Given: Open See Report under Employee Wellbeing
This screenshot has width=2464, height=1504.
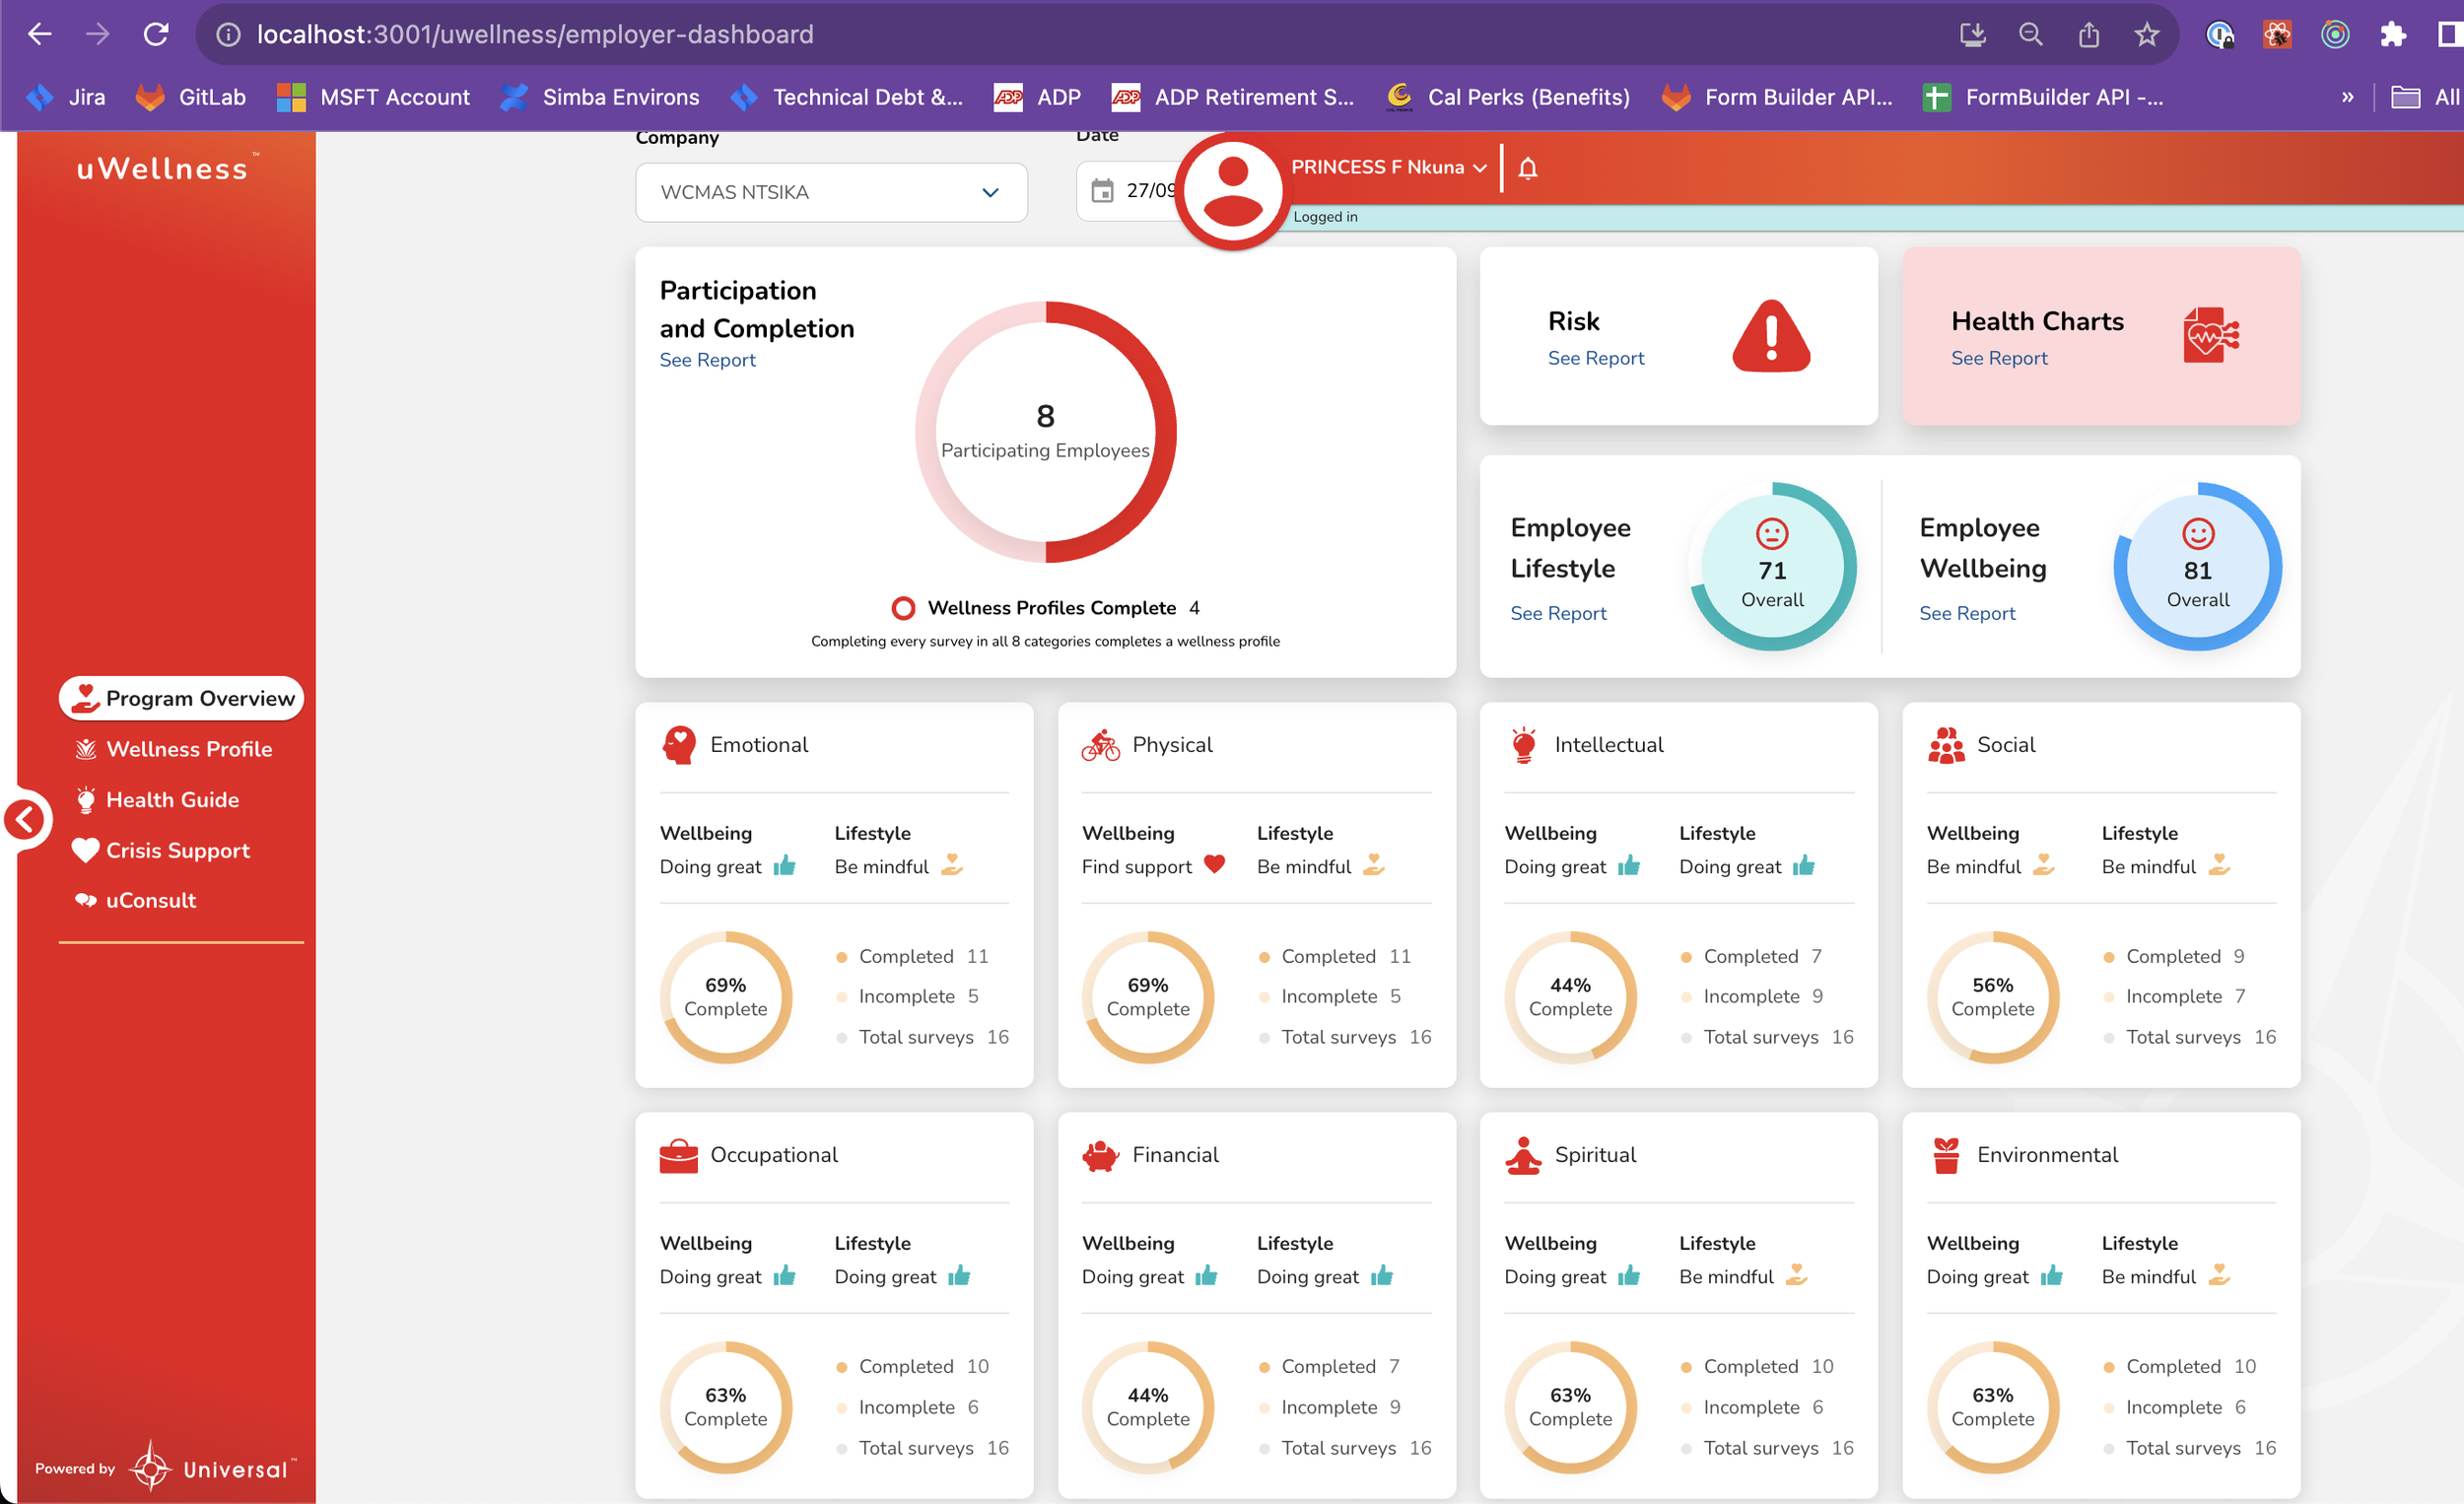Looking at the screenshot, I should [x=1966, y=613].
